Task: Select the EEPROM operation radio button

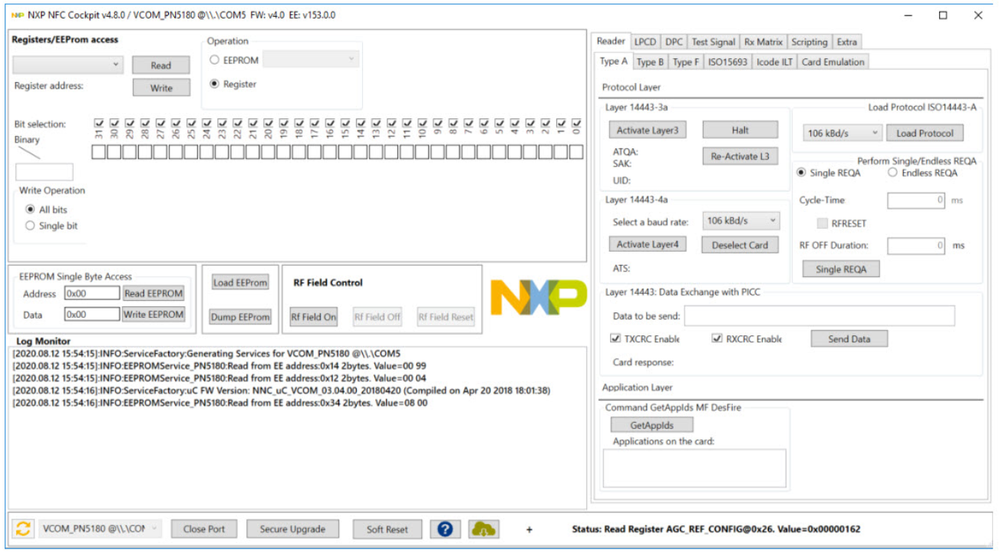Action: pos(215,60)
